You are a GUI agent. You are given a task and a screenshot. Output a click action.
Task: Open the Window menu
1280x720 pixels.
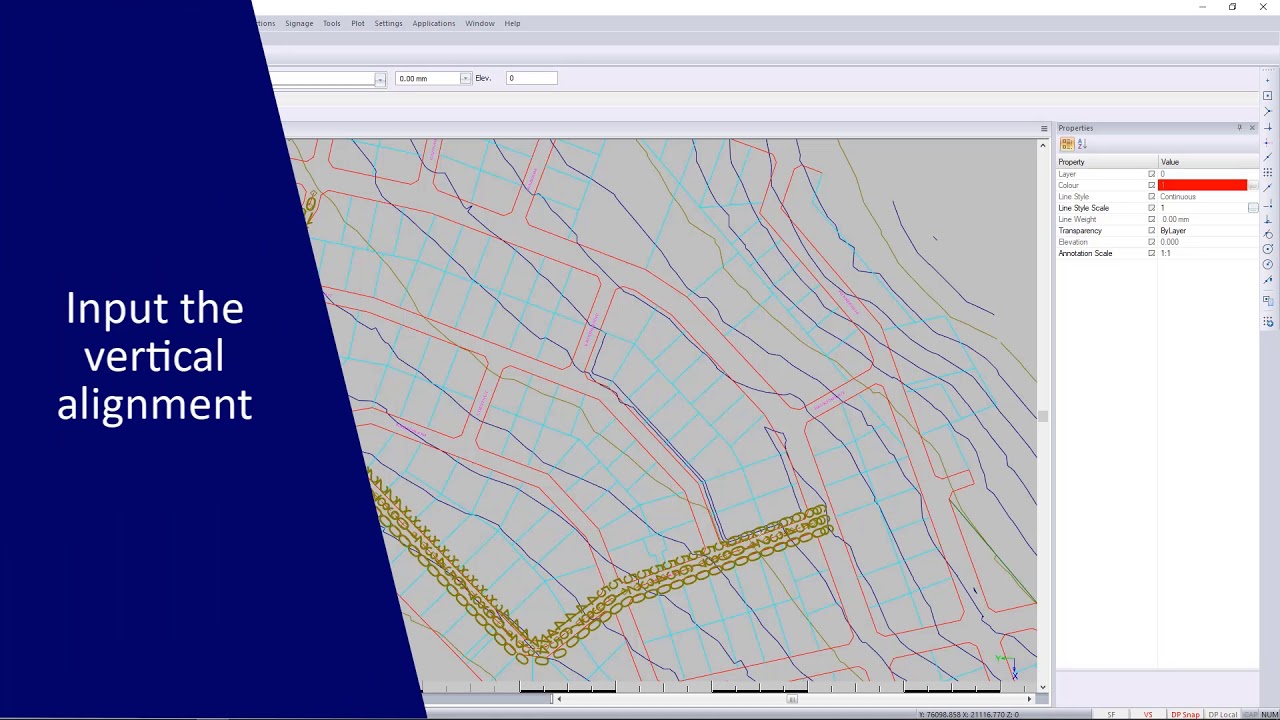click(x=480, y=23)
